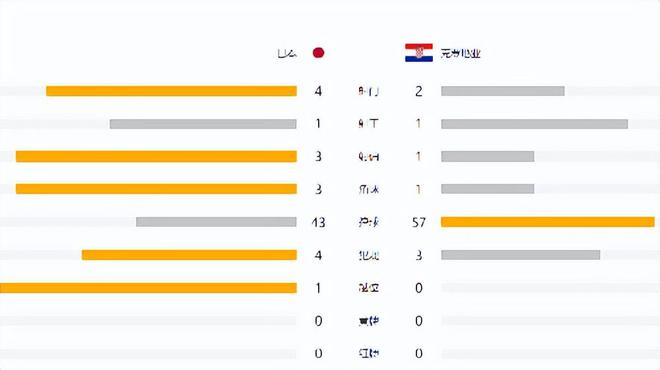Click Japan's full-width orange bar in 1–0 row
Screen dimensions: 660x370
point(148,287)
